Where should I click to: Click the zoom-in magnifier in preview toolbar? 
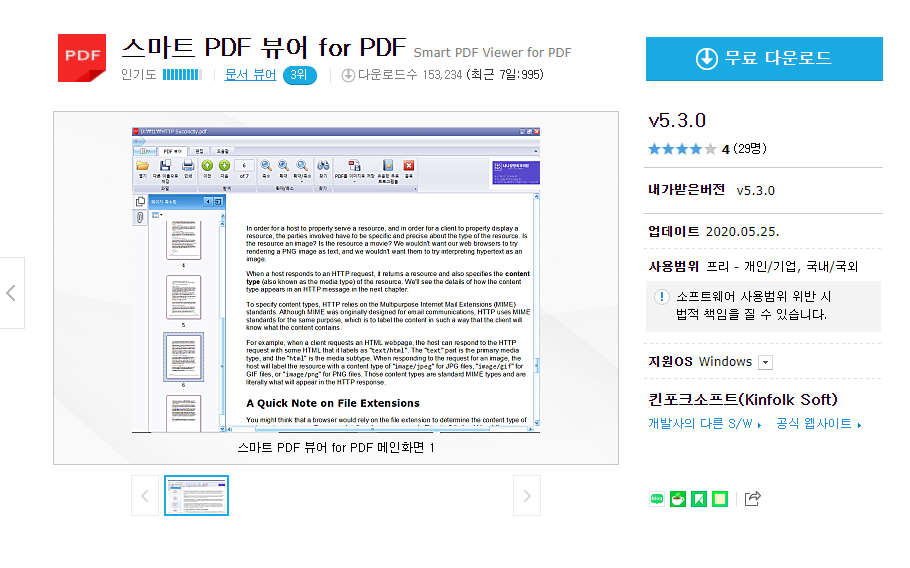tap(283, 166)
